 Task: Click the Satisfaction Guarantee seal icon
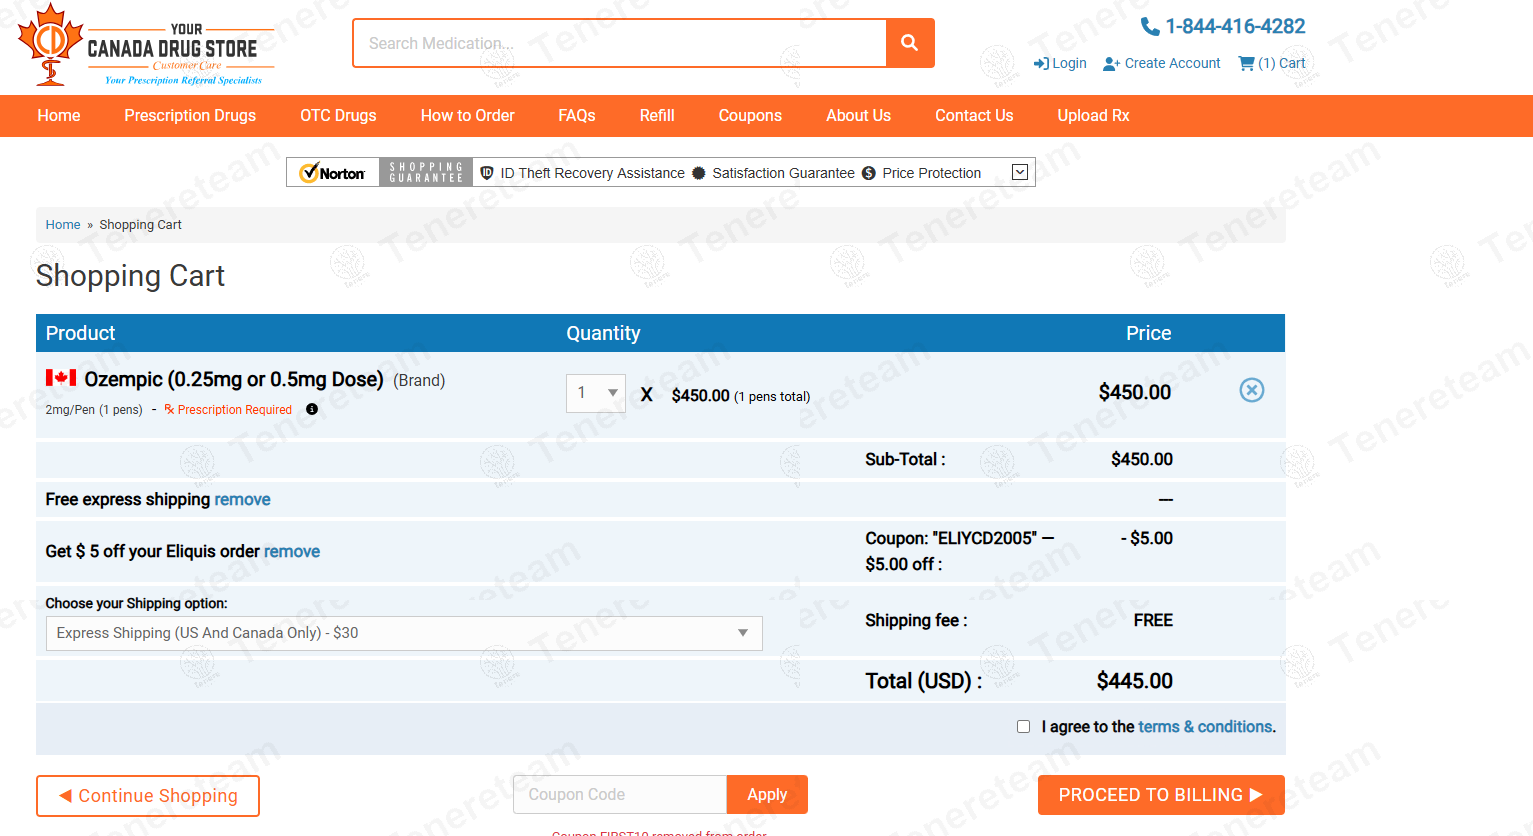[x=699, y=173]
